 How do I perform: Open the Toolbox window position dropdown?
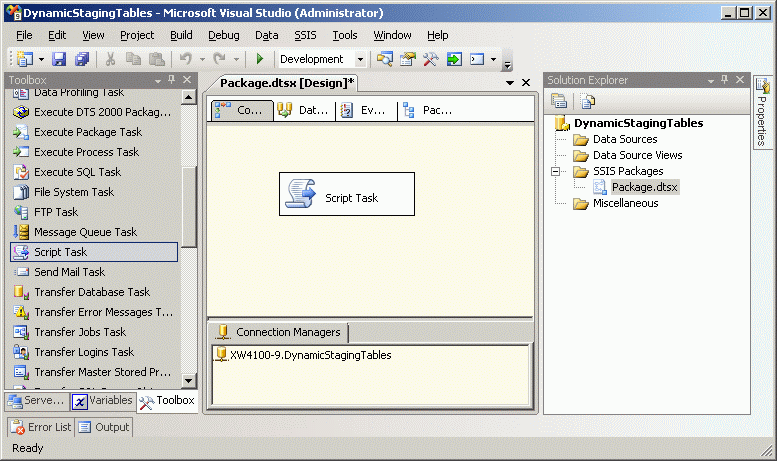(x=158, y=80)
